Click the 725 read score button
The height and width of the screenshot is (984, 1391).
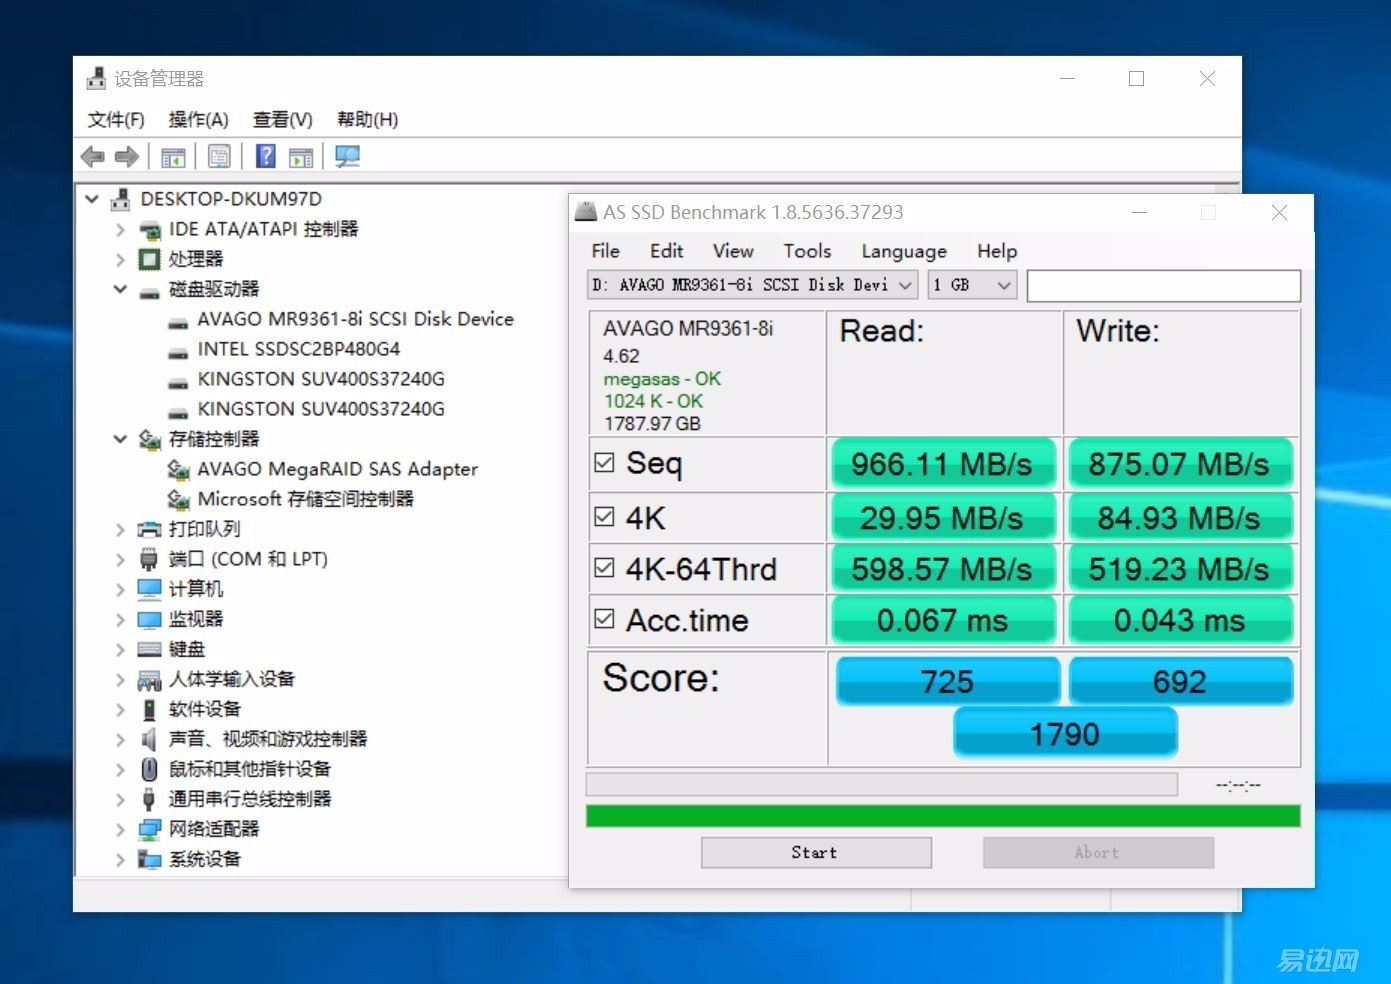946,681
